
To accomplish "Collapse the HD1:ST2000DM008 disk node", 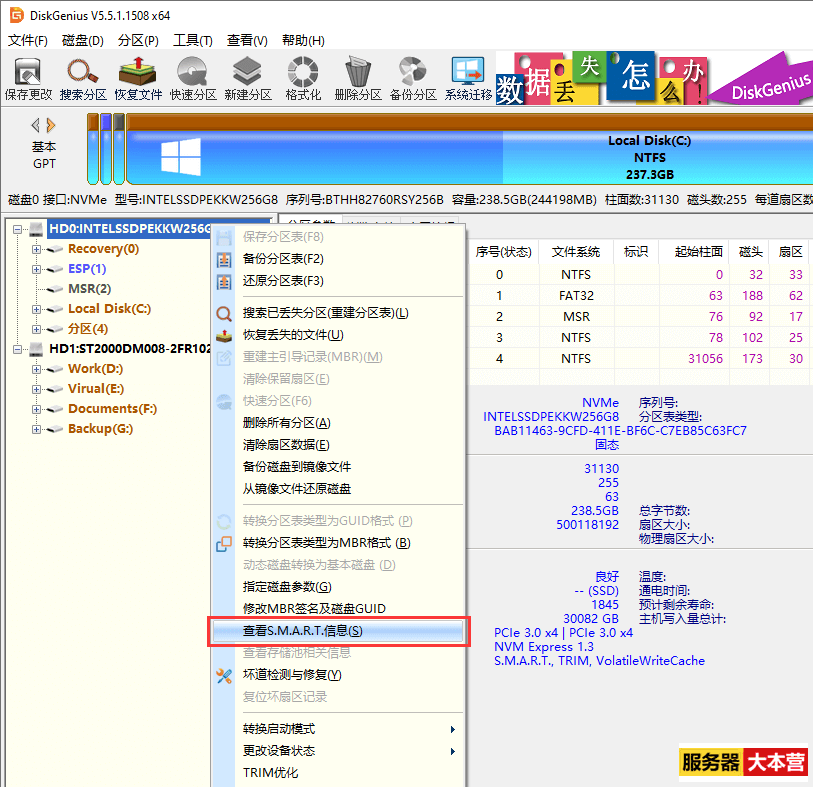I will [x=18, y=349].
